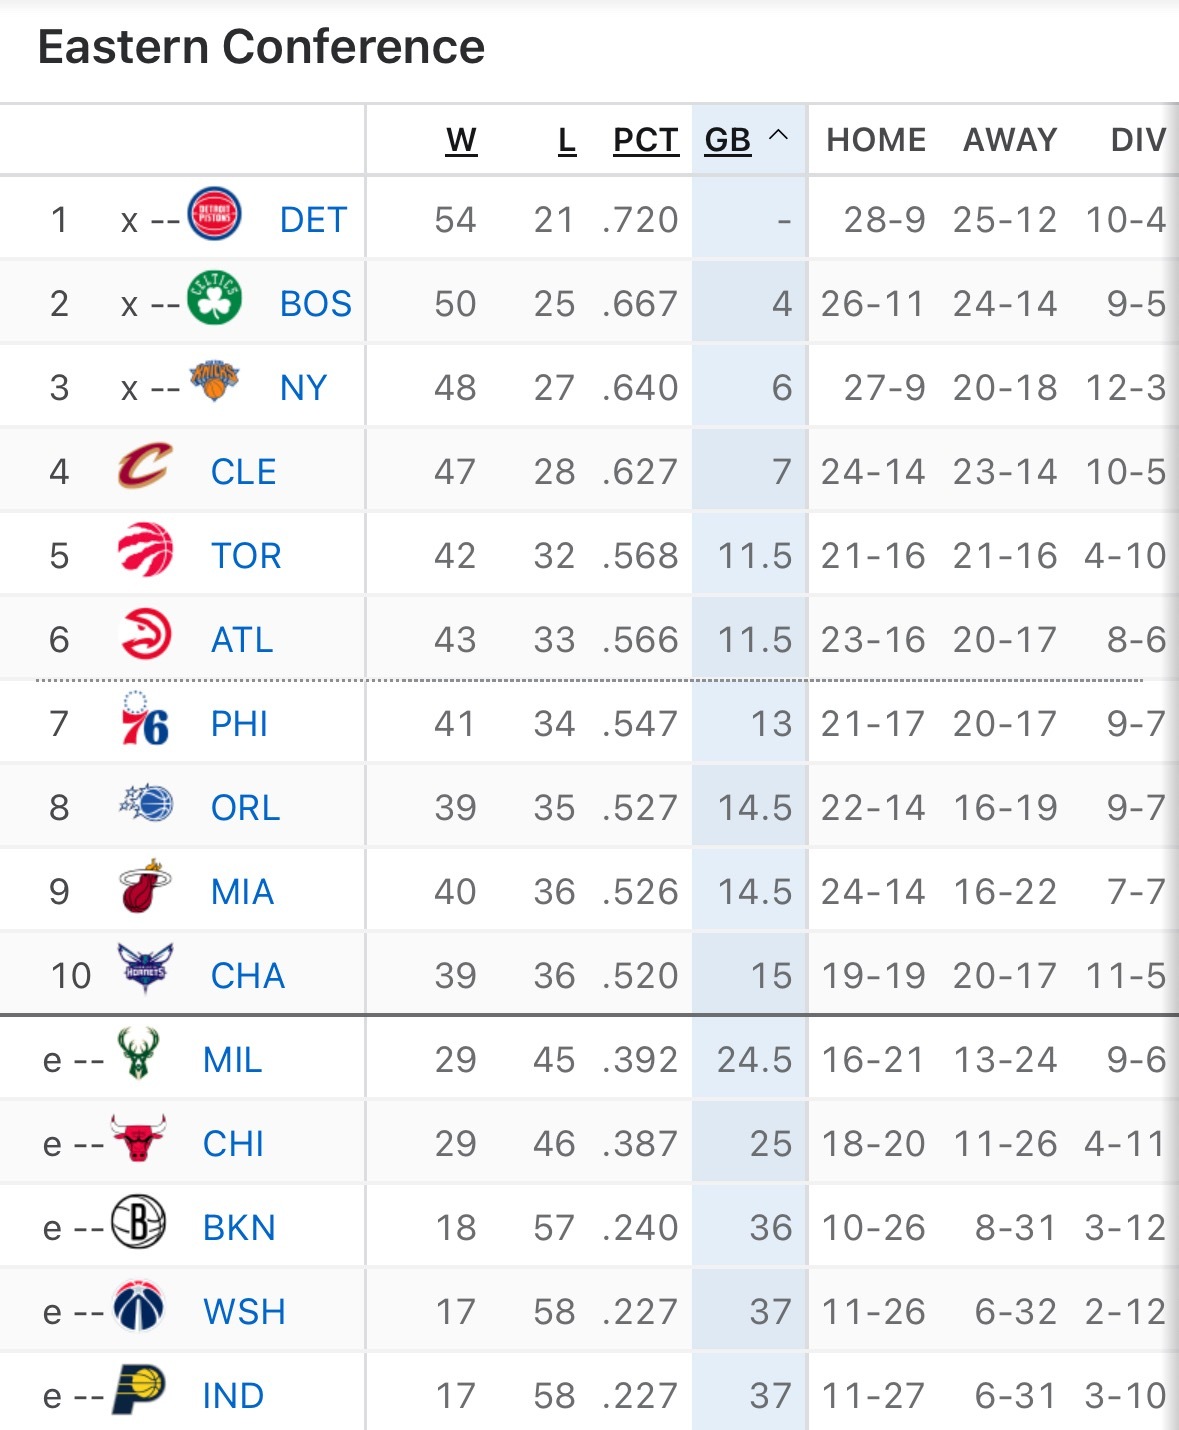Image resolution: width=1179 pixels, height=1430 pixels.
Task: Click the Milwaukee Bucks logo icon
Action: 137,1054
